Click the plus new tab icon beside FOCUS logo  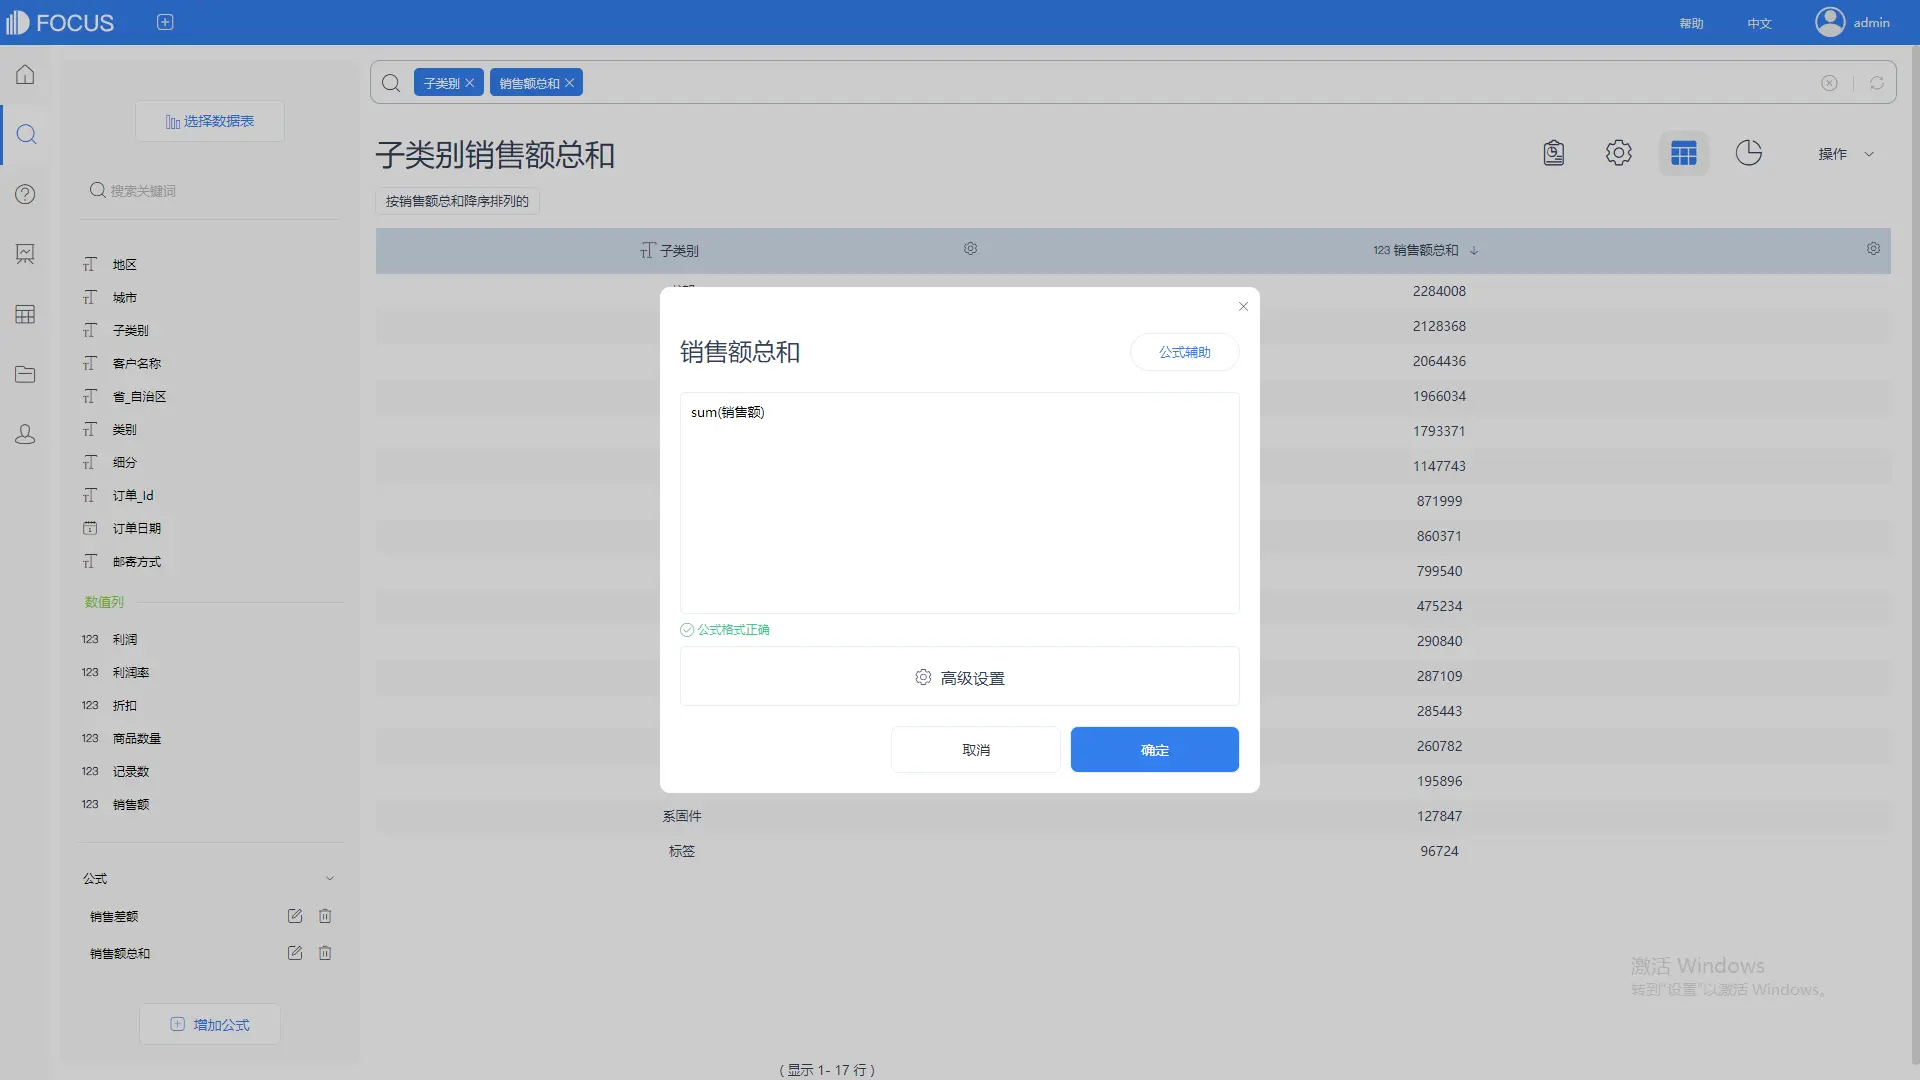tap(165, 22)
